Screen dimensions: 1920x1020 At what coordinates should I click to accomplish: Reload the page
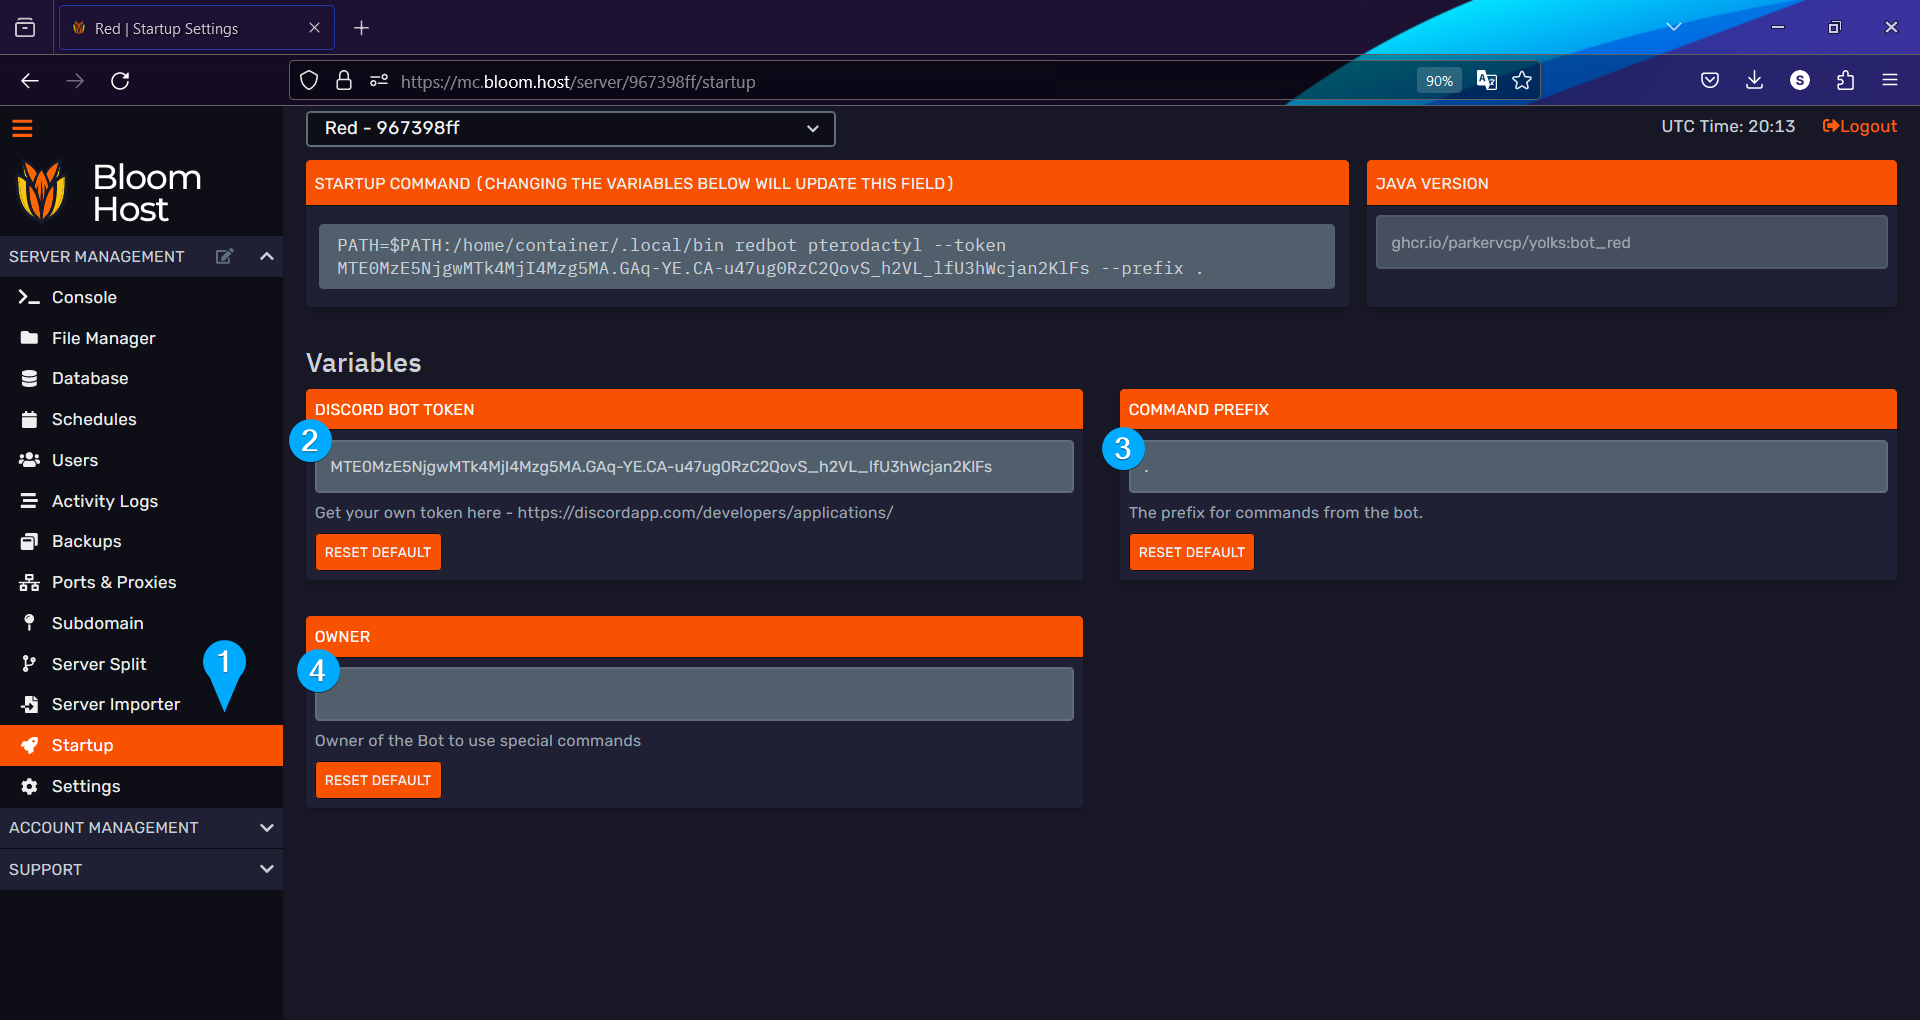(120, 81)
